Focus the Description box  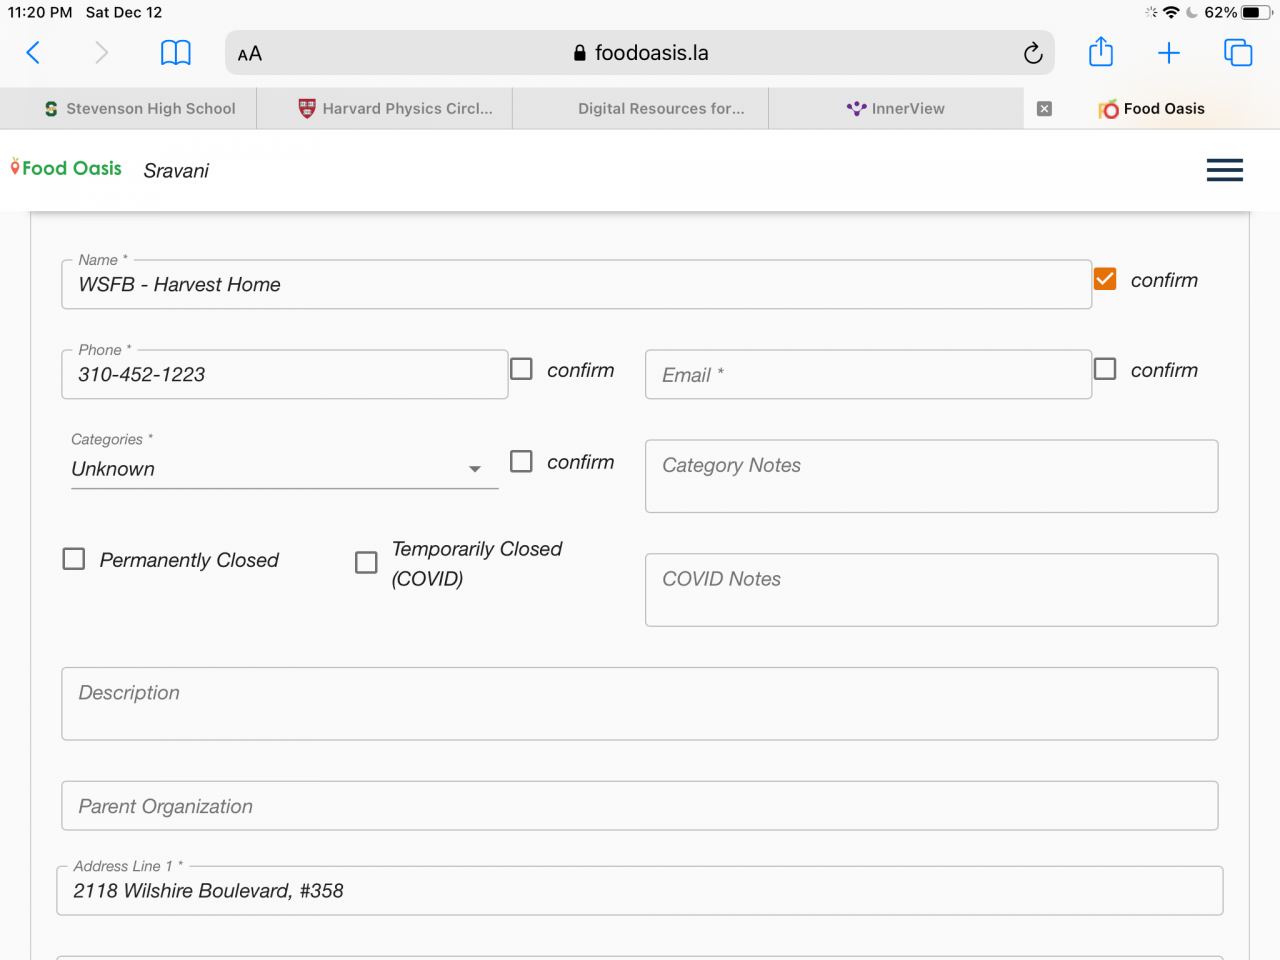click(x=640, y=704)
